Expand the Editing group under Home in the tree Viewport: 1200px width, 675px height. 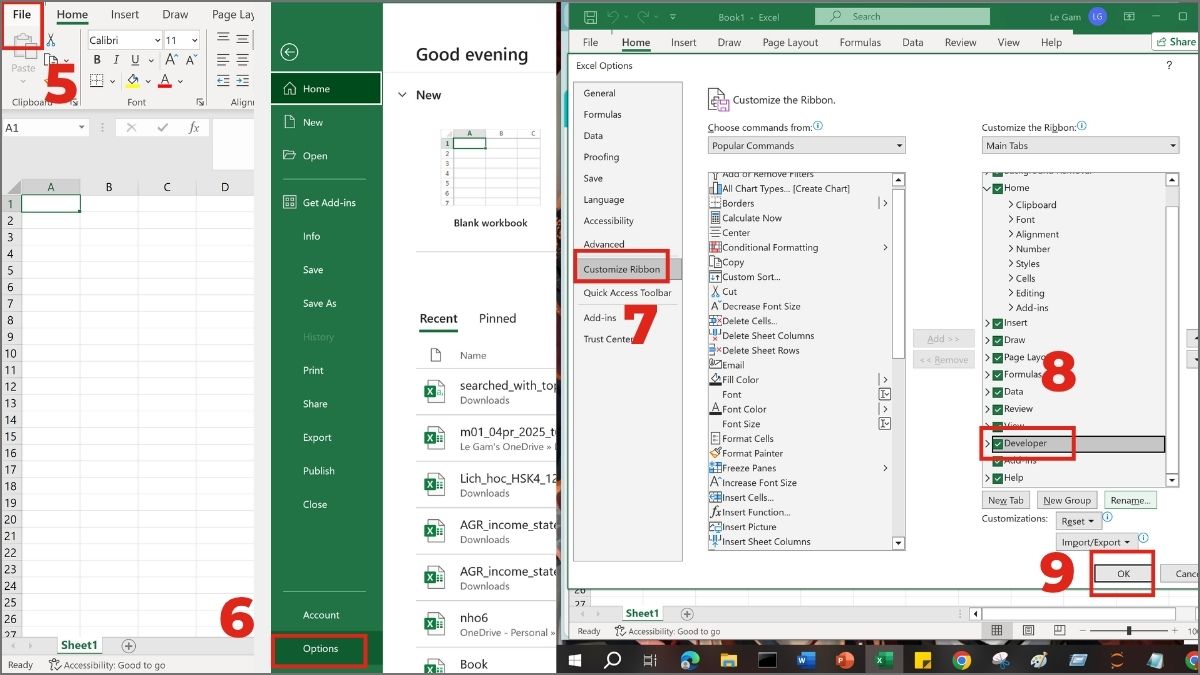tap(1011, 293)
